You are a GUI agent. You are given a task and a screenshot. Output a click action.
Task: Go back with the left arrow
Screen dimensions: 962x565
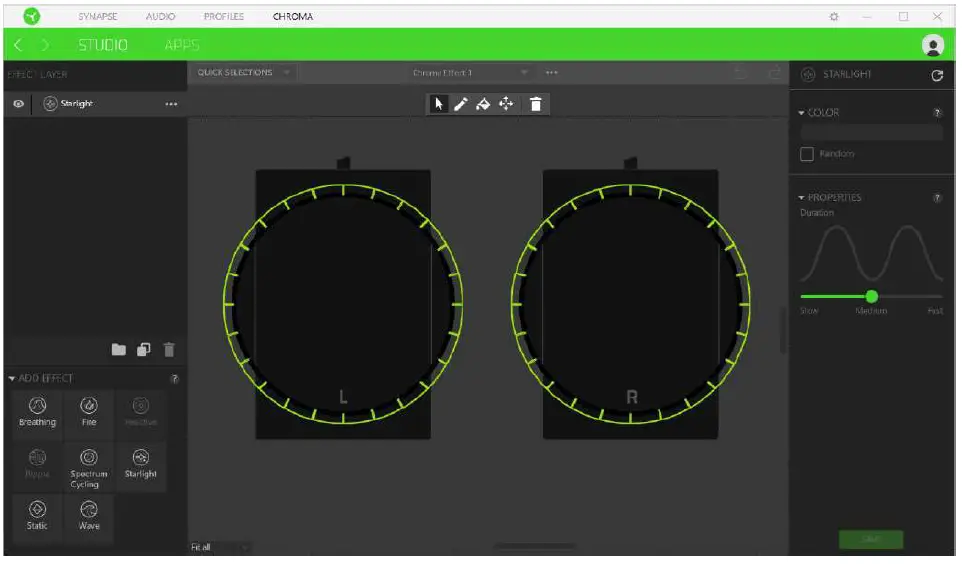[18, 45]
